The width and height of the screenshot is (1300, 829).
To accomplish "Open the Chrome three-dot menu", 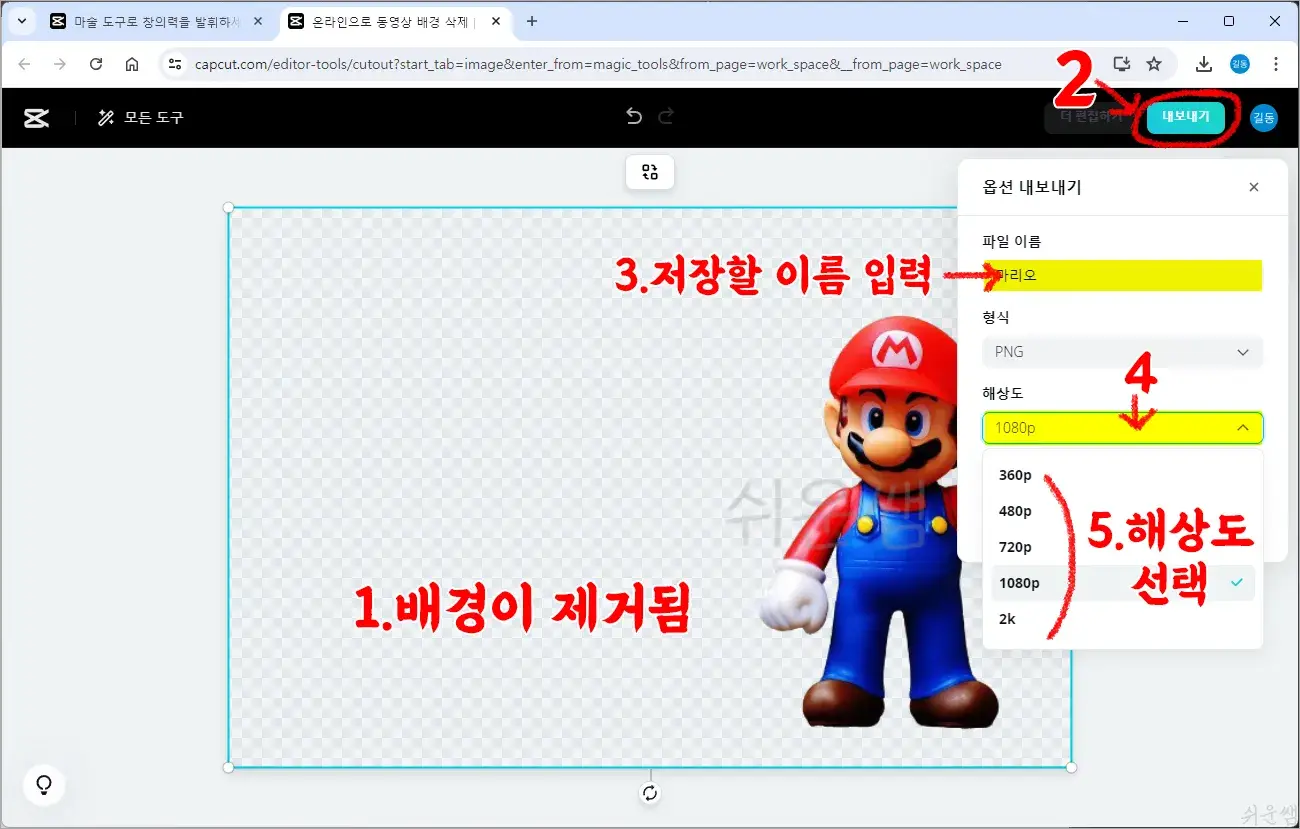I will pos(1276,64).
